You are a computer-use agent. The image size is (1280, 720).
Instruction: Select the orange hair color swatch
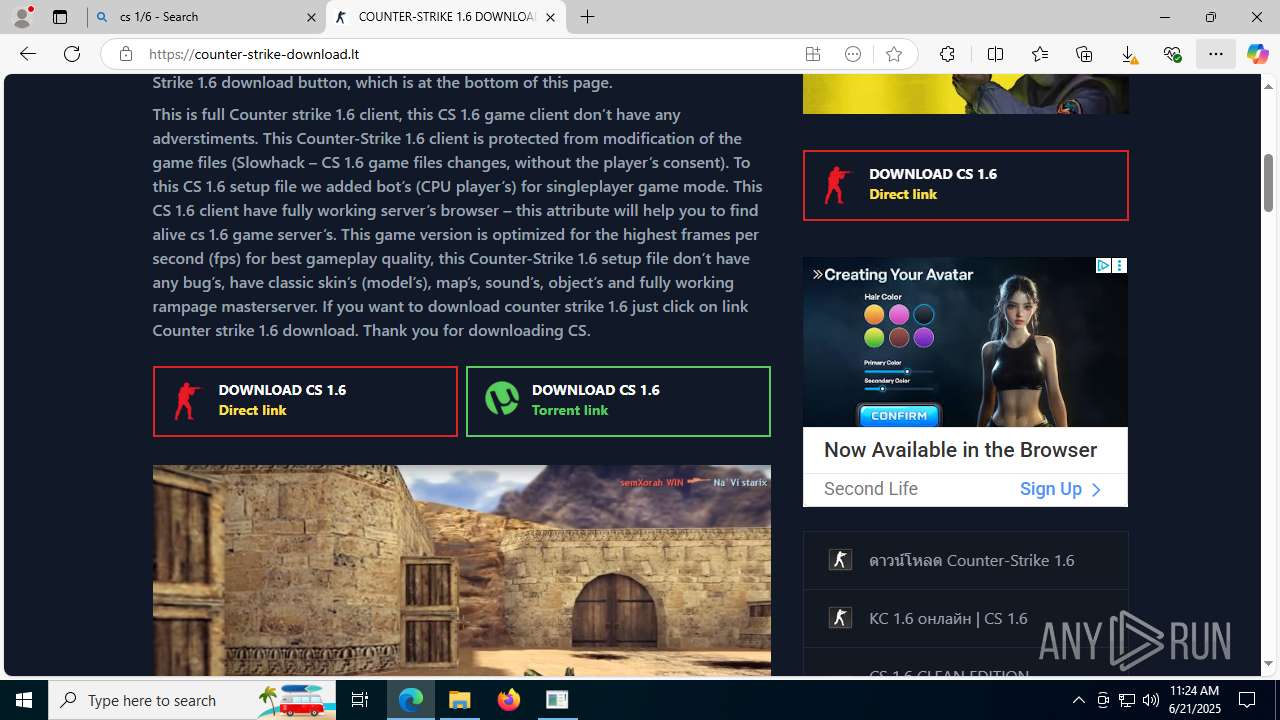(875, 314)
